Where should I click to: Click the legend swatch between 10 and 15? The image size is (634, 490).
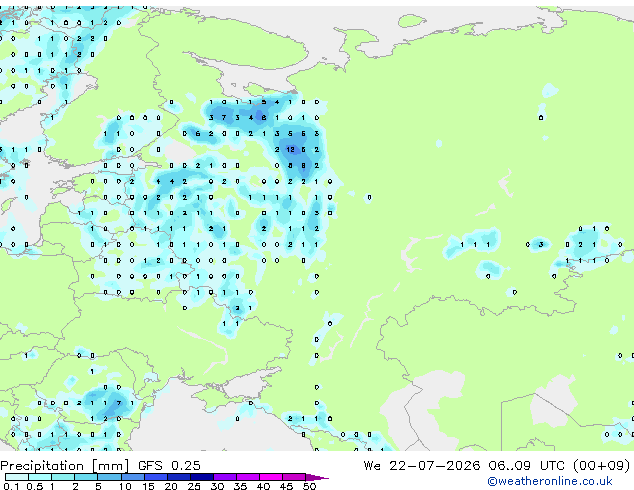pyautogui.click(x=132, y=477)
